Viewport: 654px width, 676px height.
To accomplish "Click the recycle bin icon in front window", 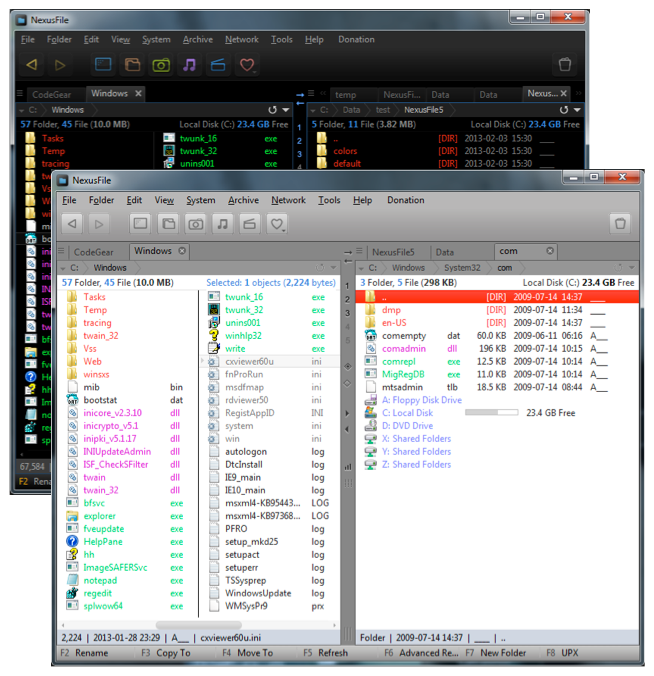I will click(620, 224).
